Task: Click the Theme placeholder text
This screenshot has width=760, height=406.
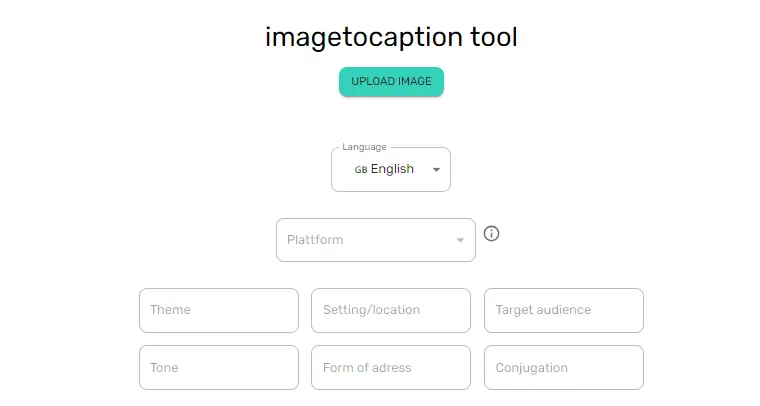Action: click(x=170, y=310)
